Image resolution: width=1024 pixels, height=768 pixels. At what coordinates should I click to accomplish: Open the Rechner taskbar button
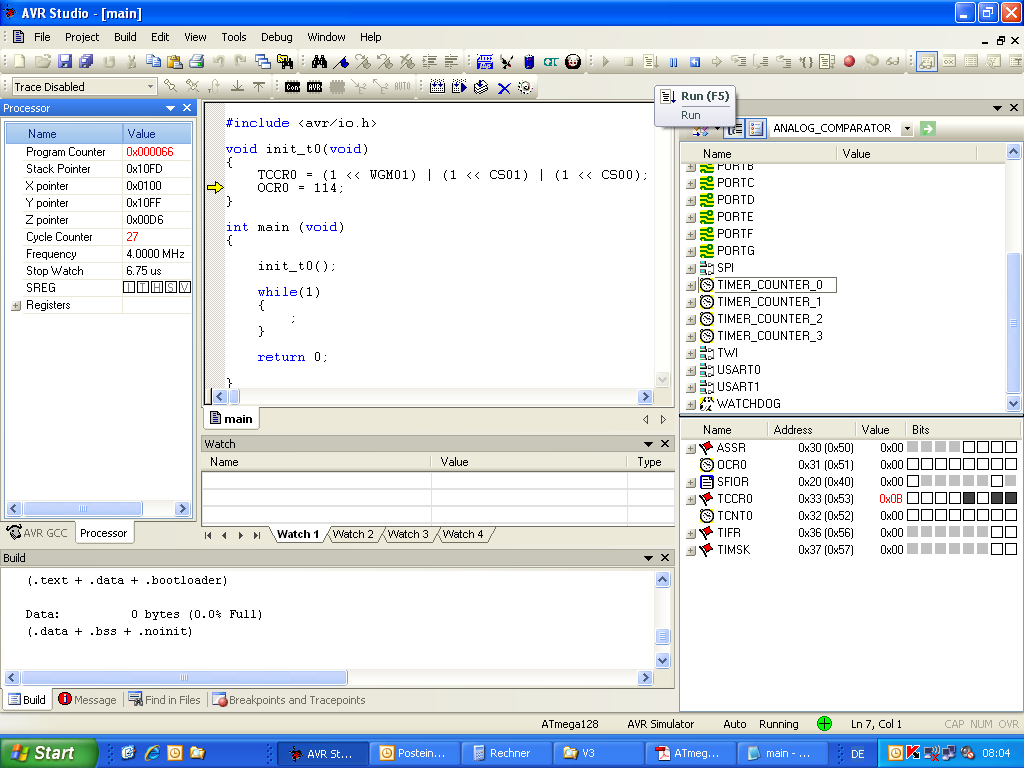505,753
